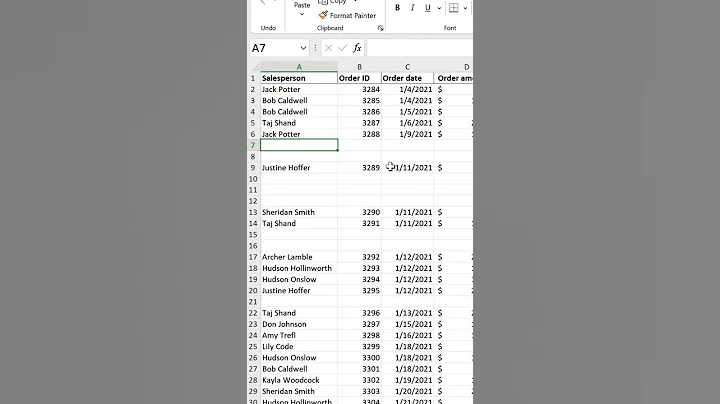Click date 1/15/2021 cell

coord(407,324)
